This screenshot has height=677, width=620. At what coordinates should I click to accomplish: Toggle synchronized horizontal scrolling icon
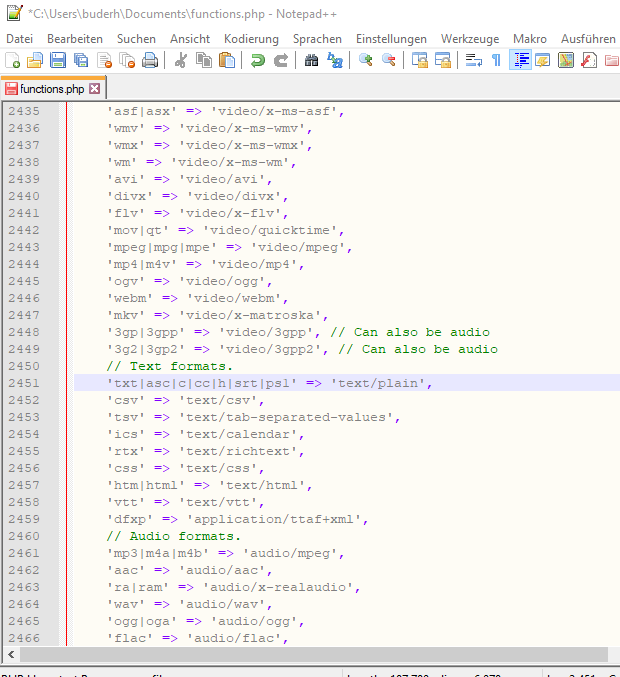443,60
